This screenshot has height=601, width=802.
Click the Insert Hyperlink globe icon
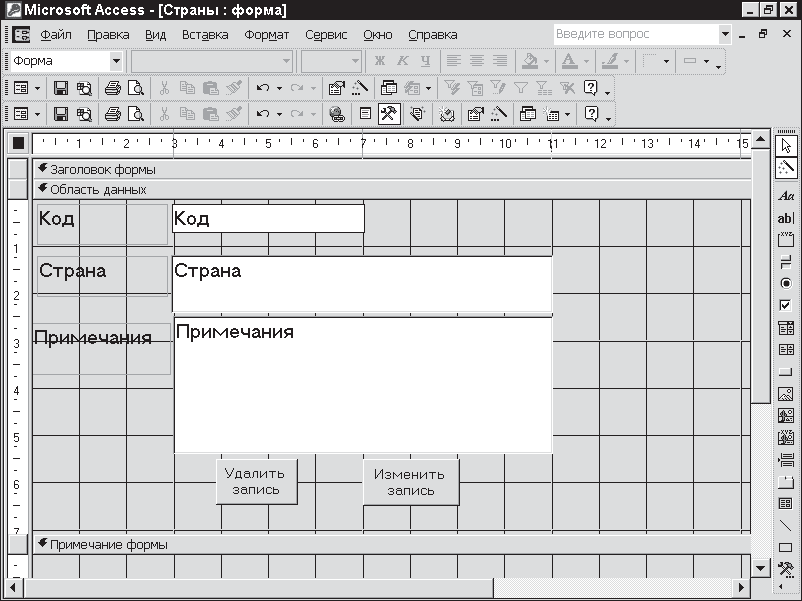pos(337,114)
